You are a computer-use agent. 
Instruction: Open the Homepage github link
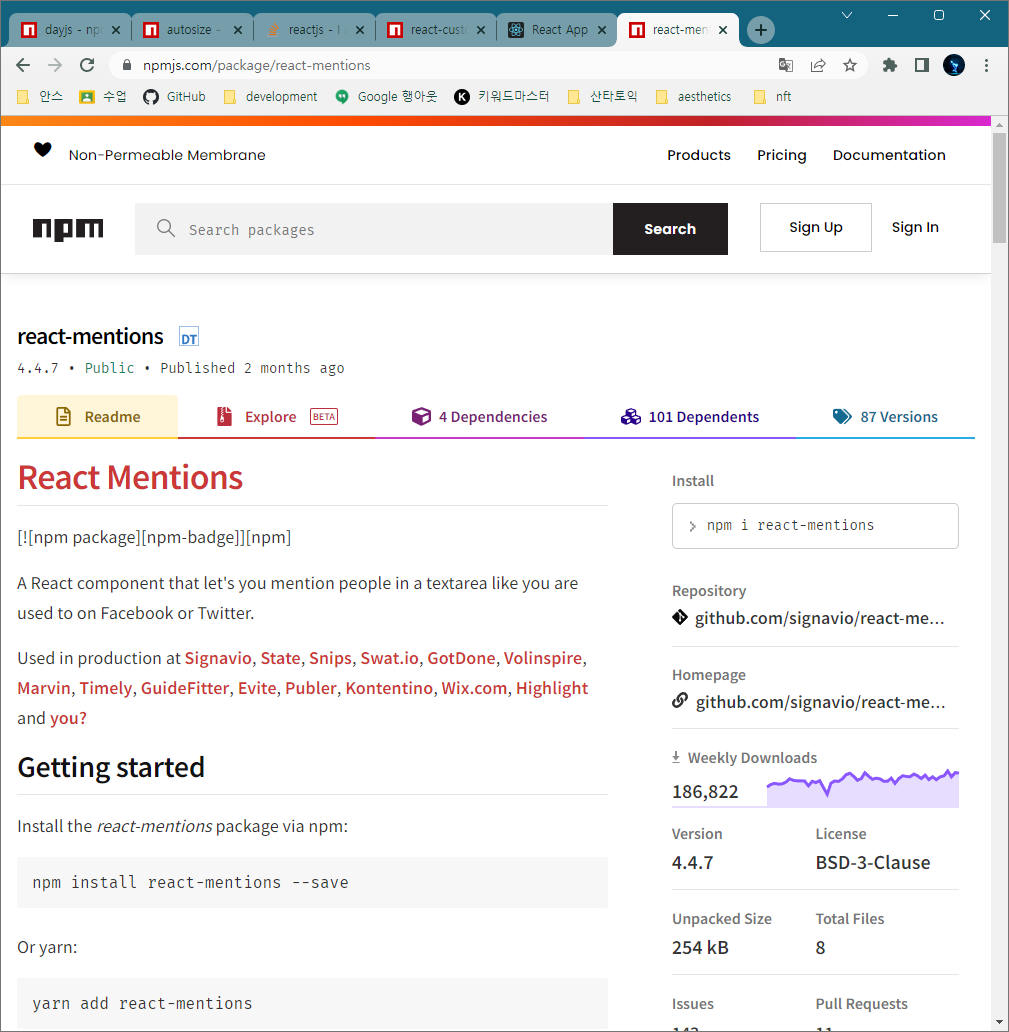(820, 702)
